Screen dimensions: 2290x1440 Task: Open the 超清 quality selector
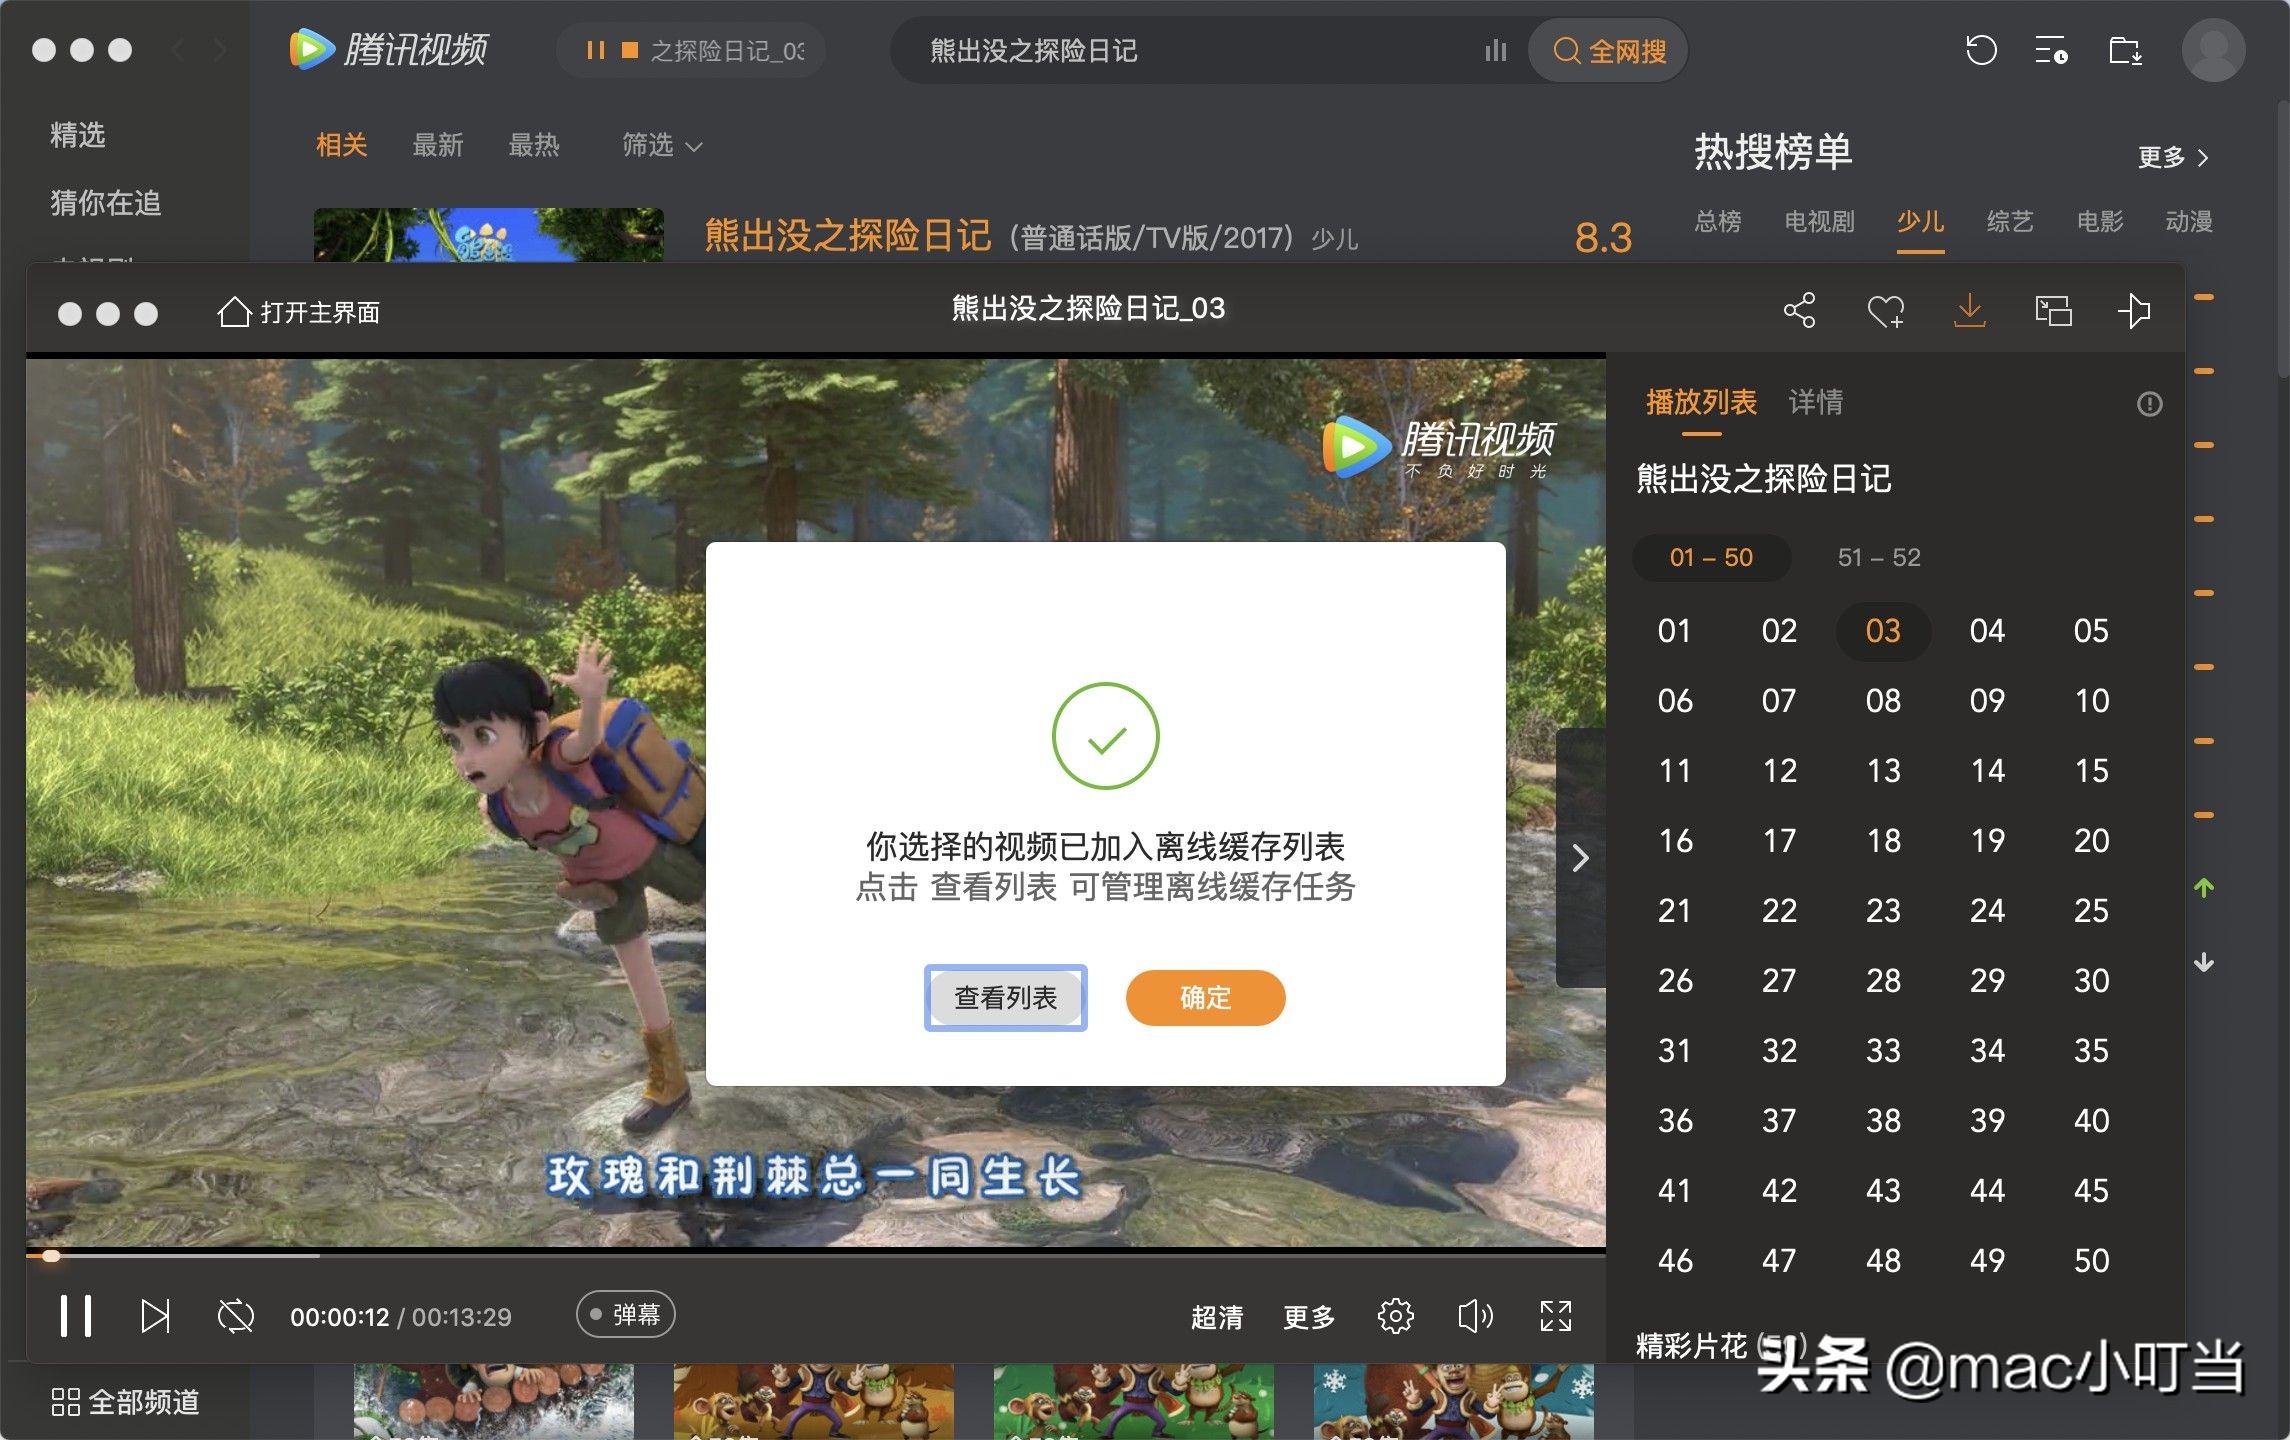tap(1216, 1317)
